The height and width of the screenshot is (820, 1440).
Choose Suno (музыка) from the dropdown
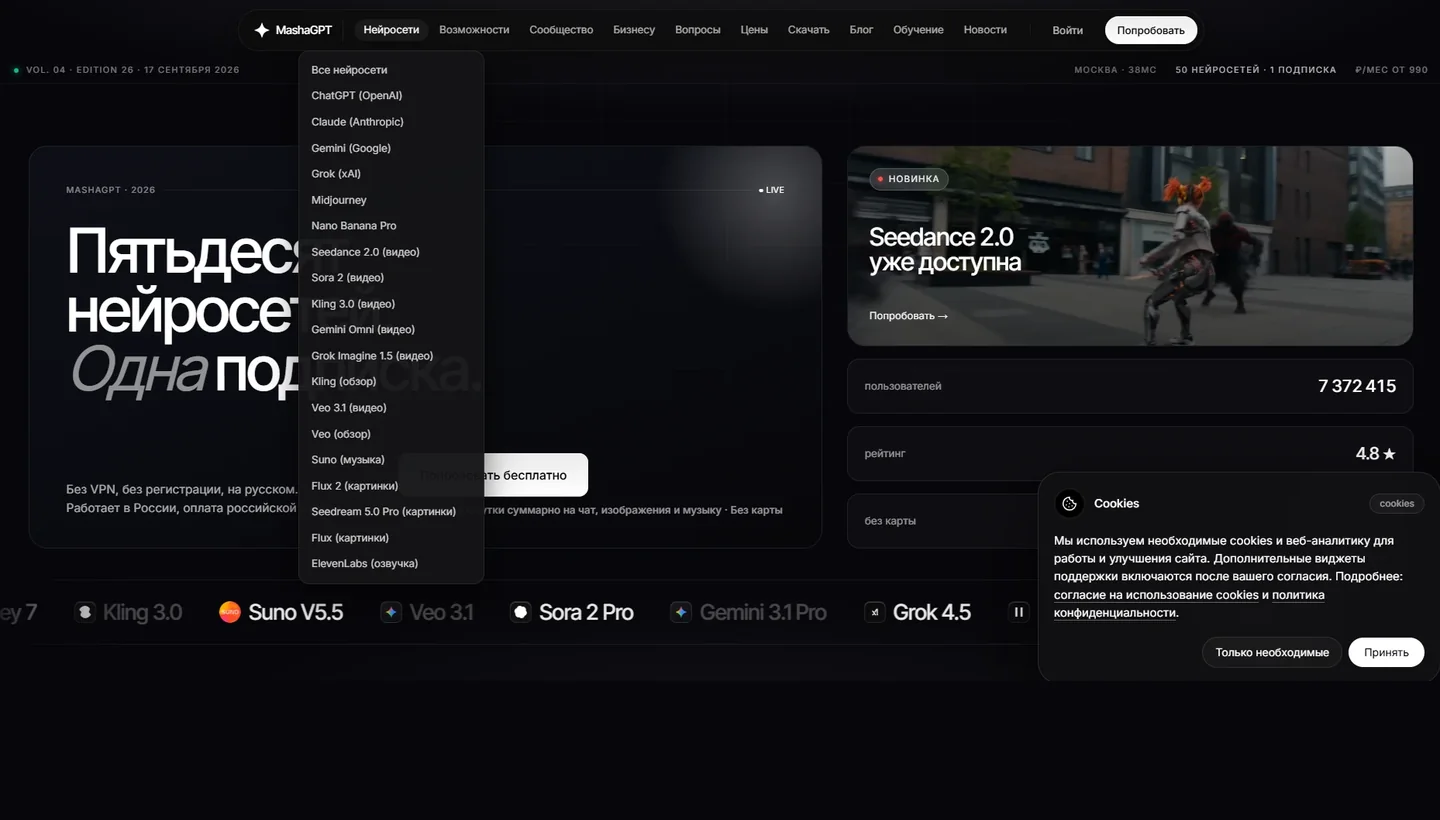point(391,460)
